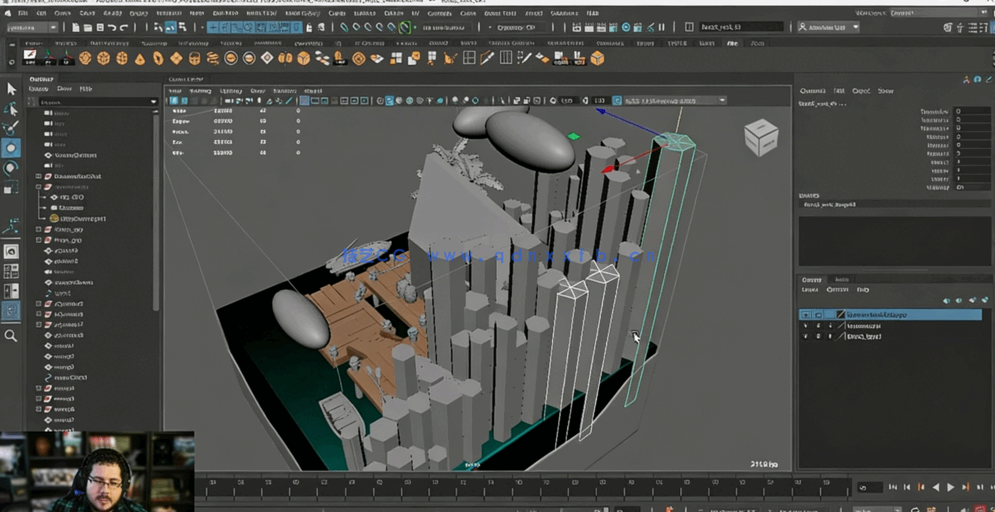
Task: Select the arrow Select tool in left toolbox
Action: pos(11,90)
